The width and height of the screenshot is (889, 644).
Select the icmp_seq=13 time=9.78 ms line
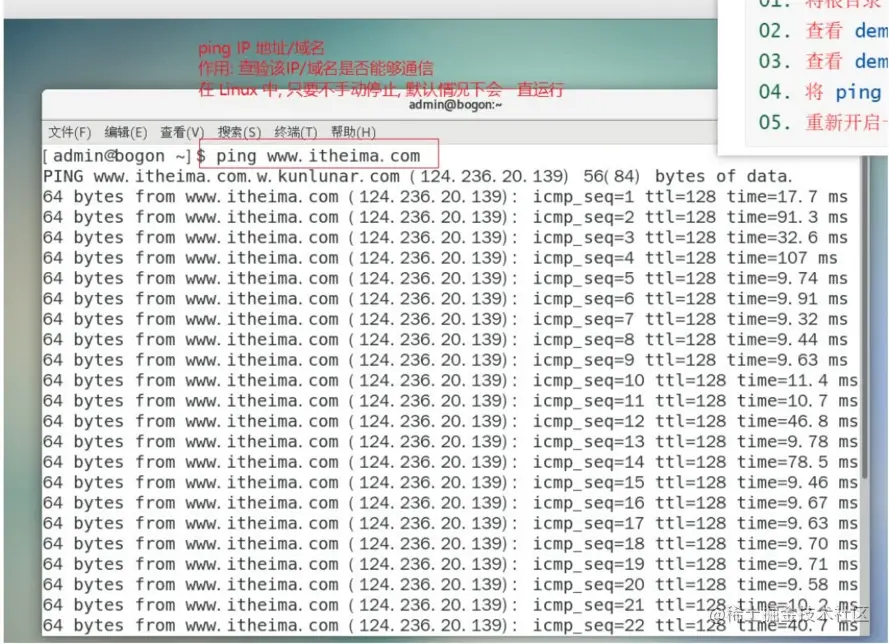coord(450,442)
